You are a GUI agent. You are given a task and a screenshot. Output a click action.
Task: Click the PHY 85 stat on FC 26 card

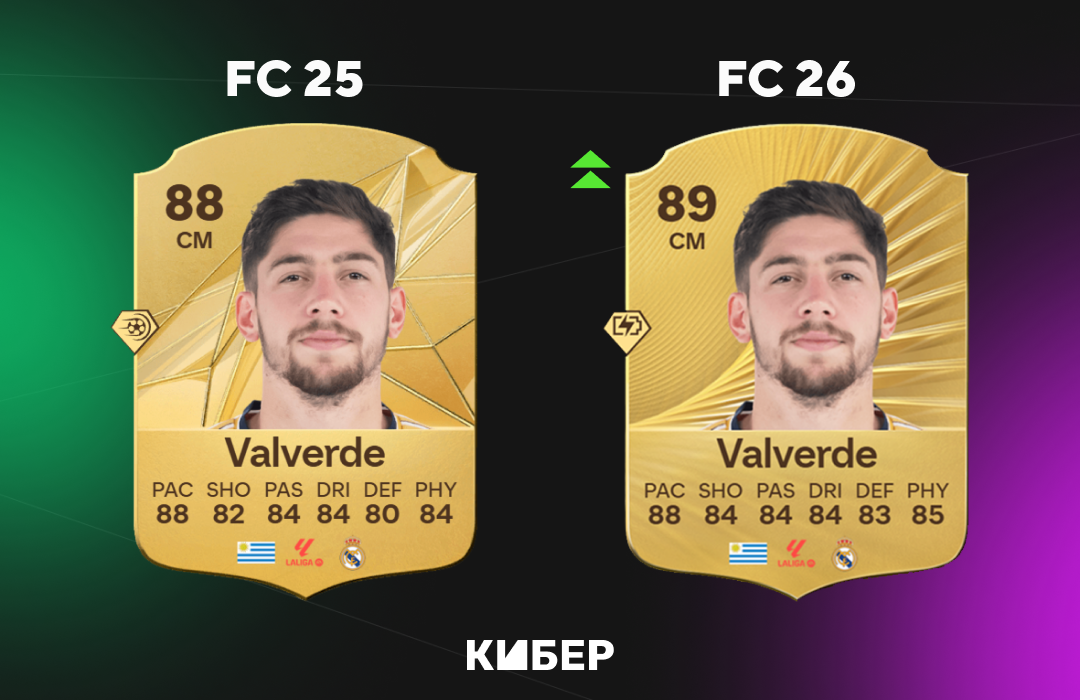927,504
